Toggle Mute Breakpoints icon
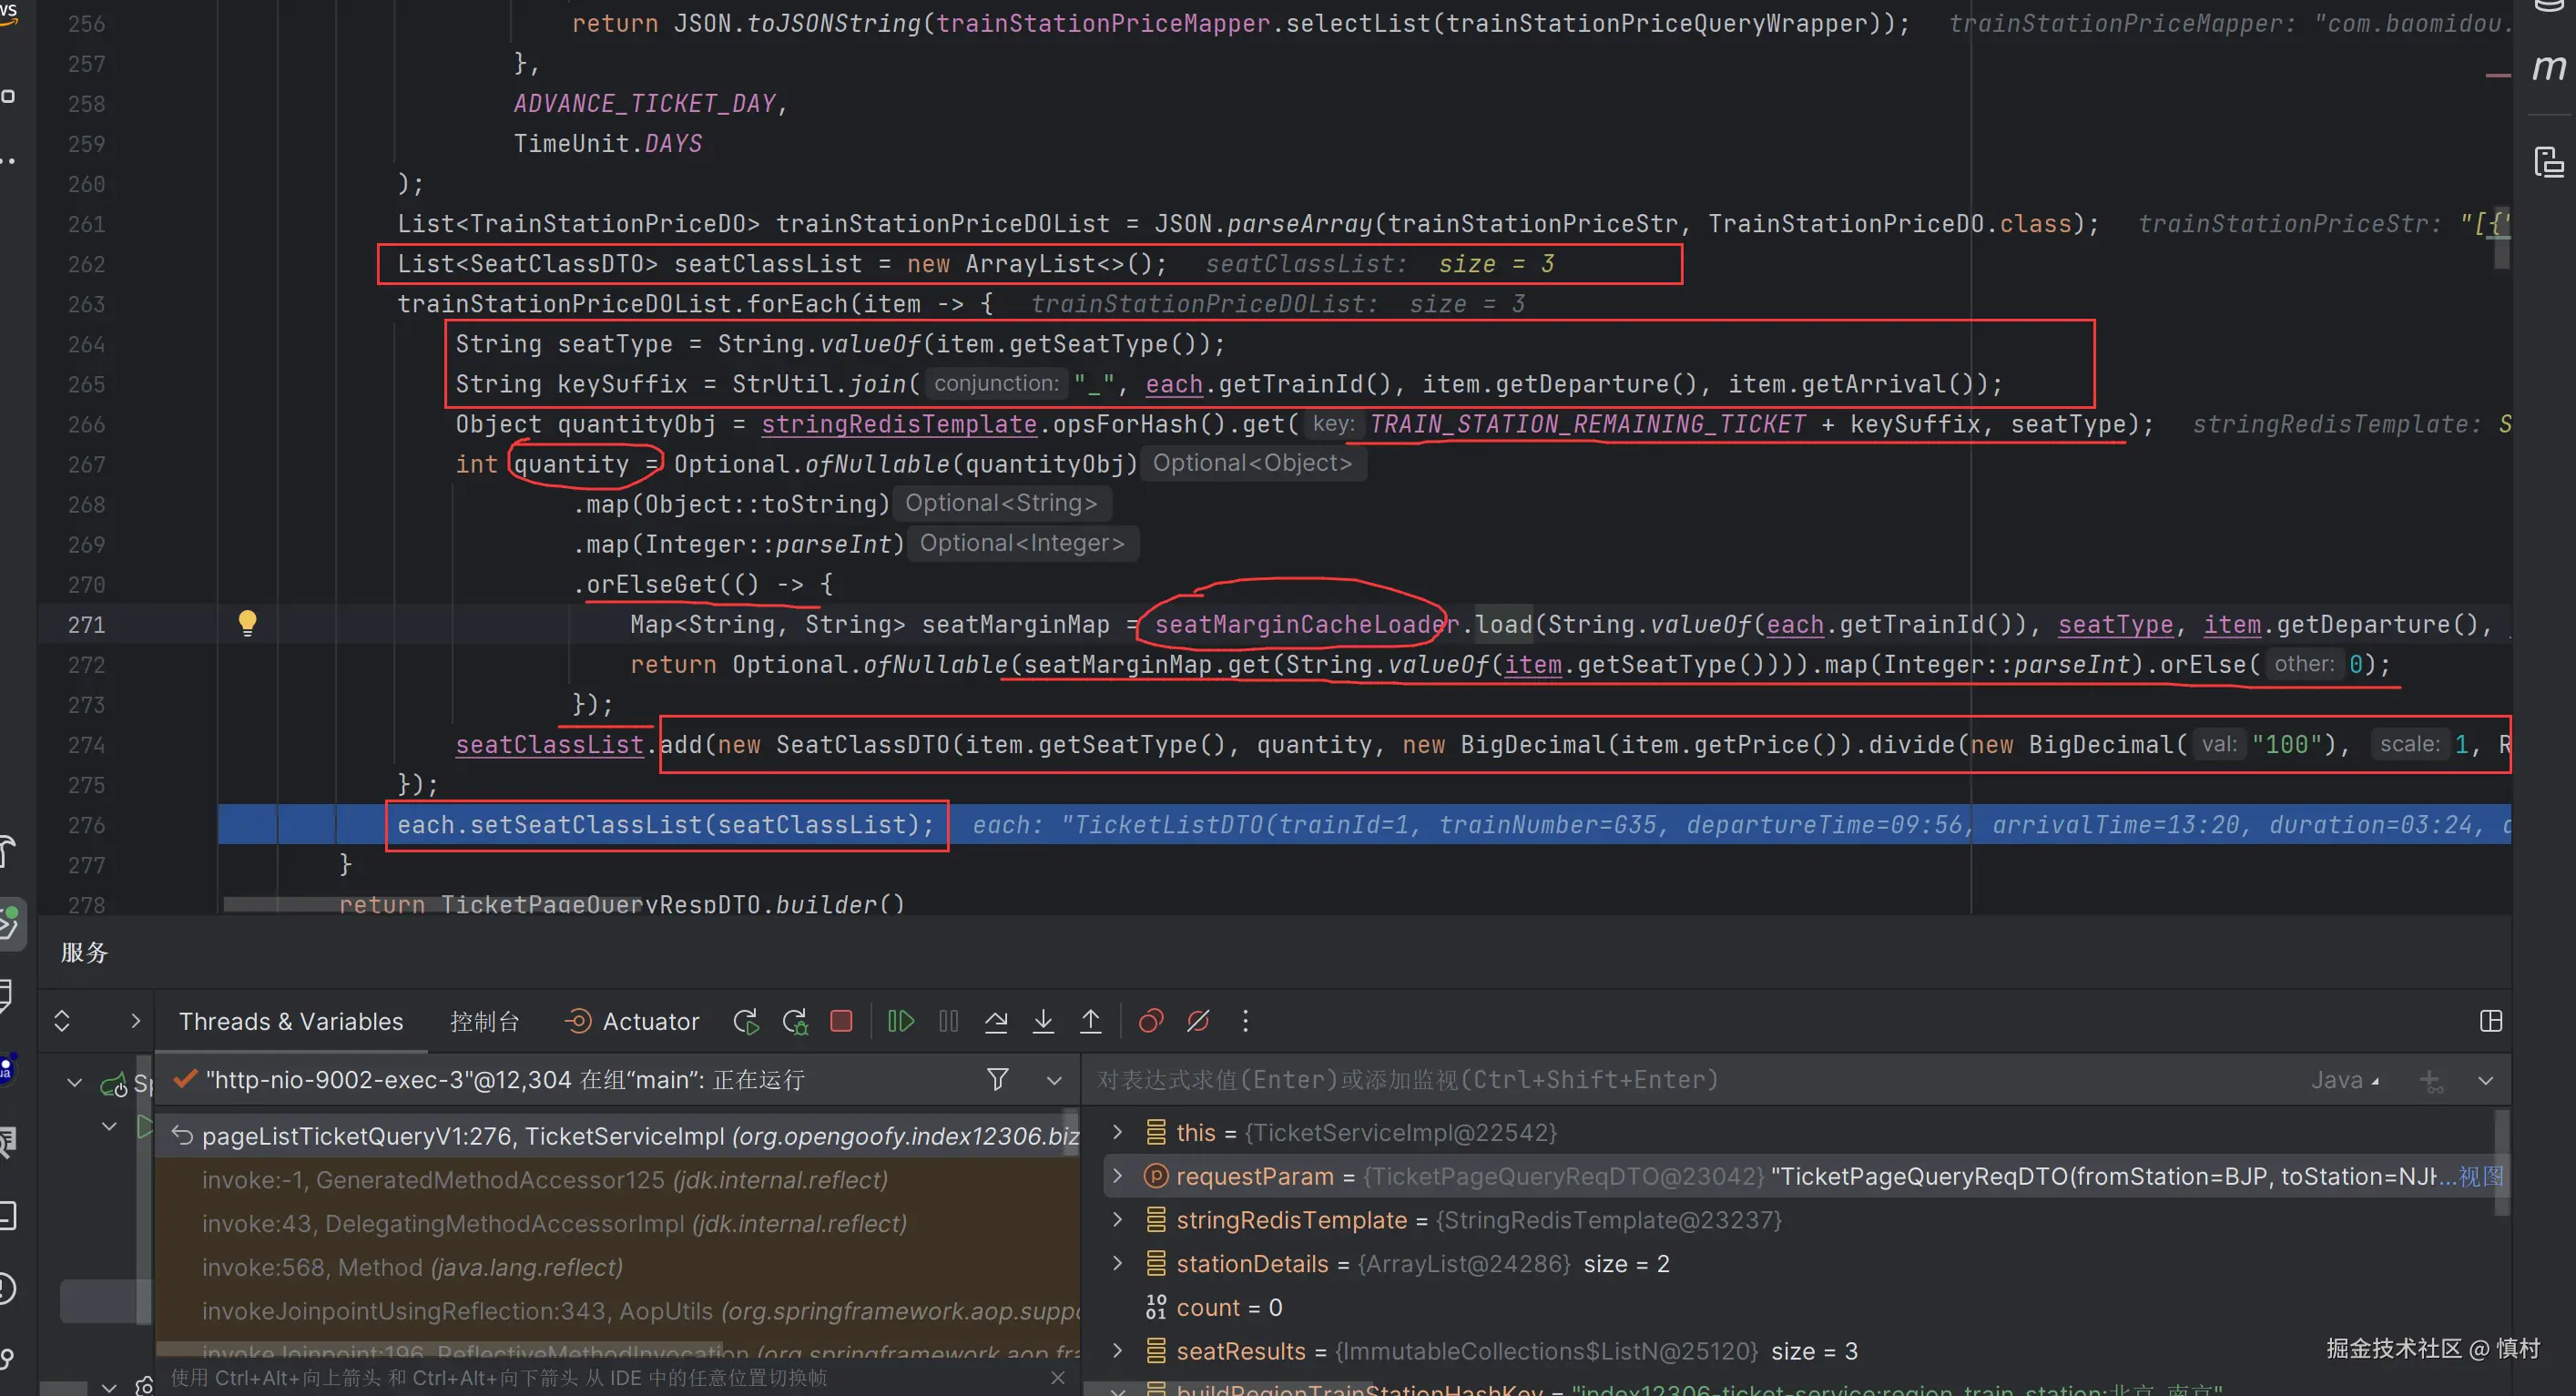 (1198, 1021)
